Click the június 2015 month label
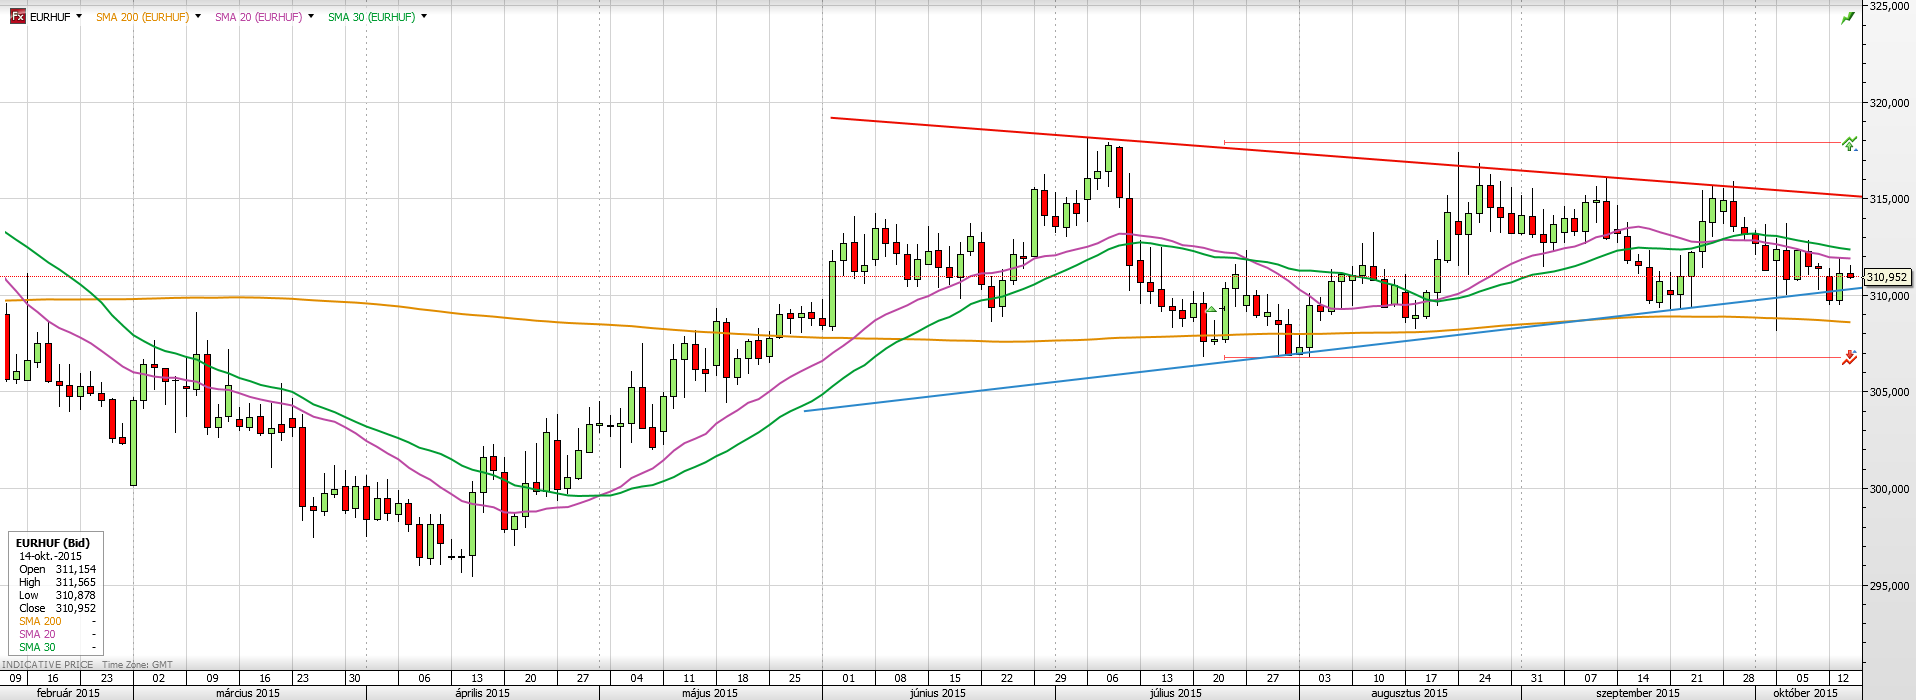Image resolution: width=1916 pixels, height=700 pixels. pos(938,693)
